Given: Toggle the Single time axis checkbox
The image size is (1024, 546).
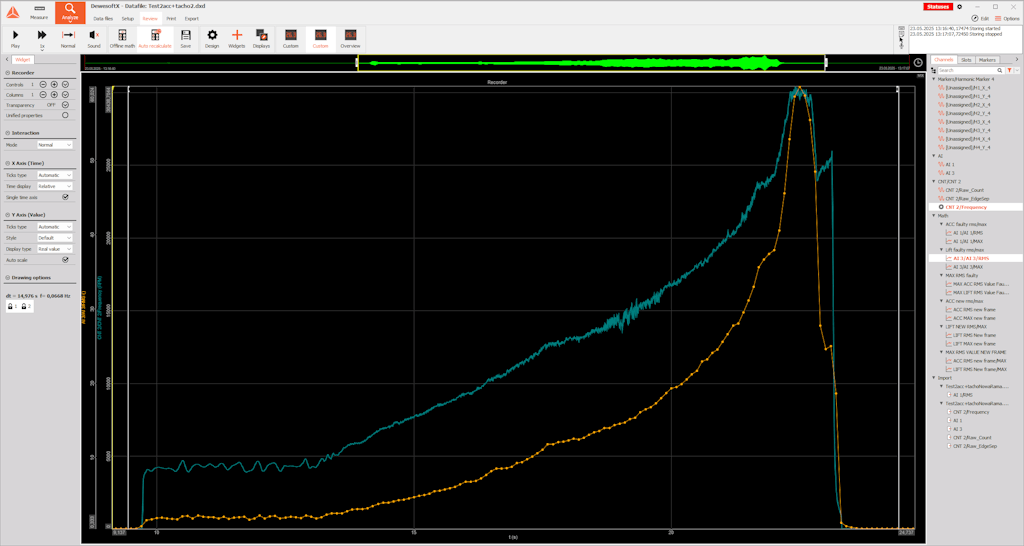Looking at the screenshot, I should pyautogui.click(x=65, y=197).
